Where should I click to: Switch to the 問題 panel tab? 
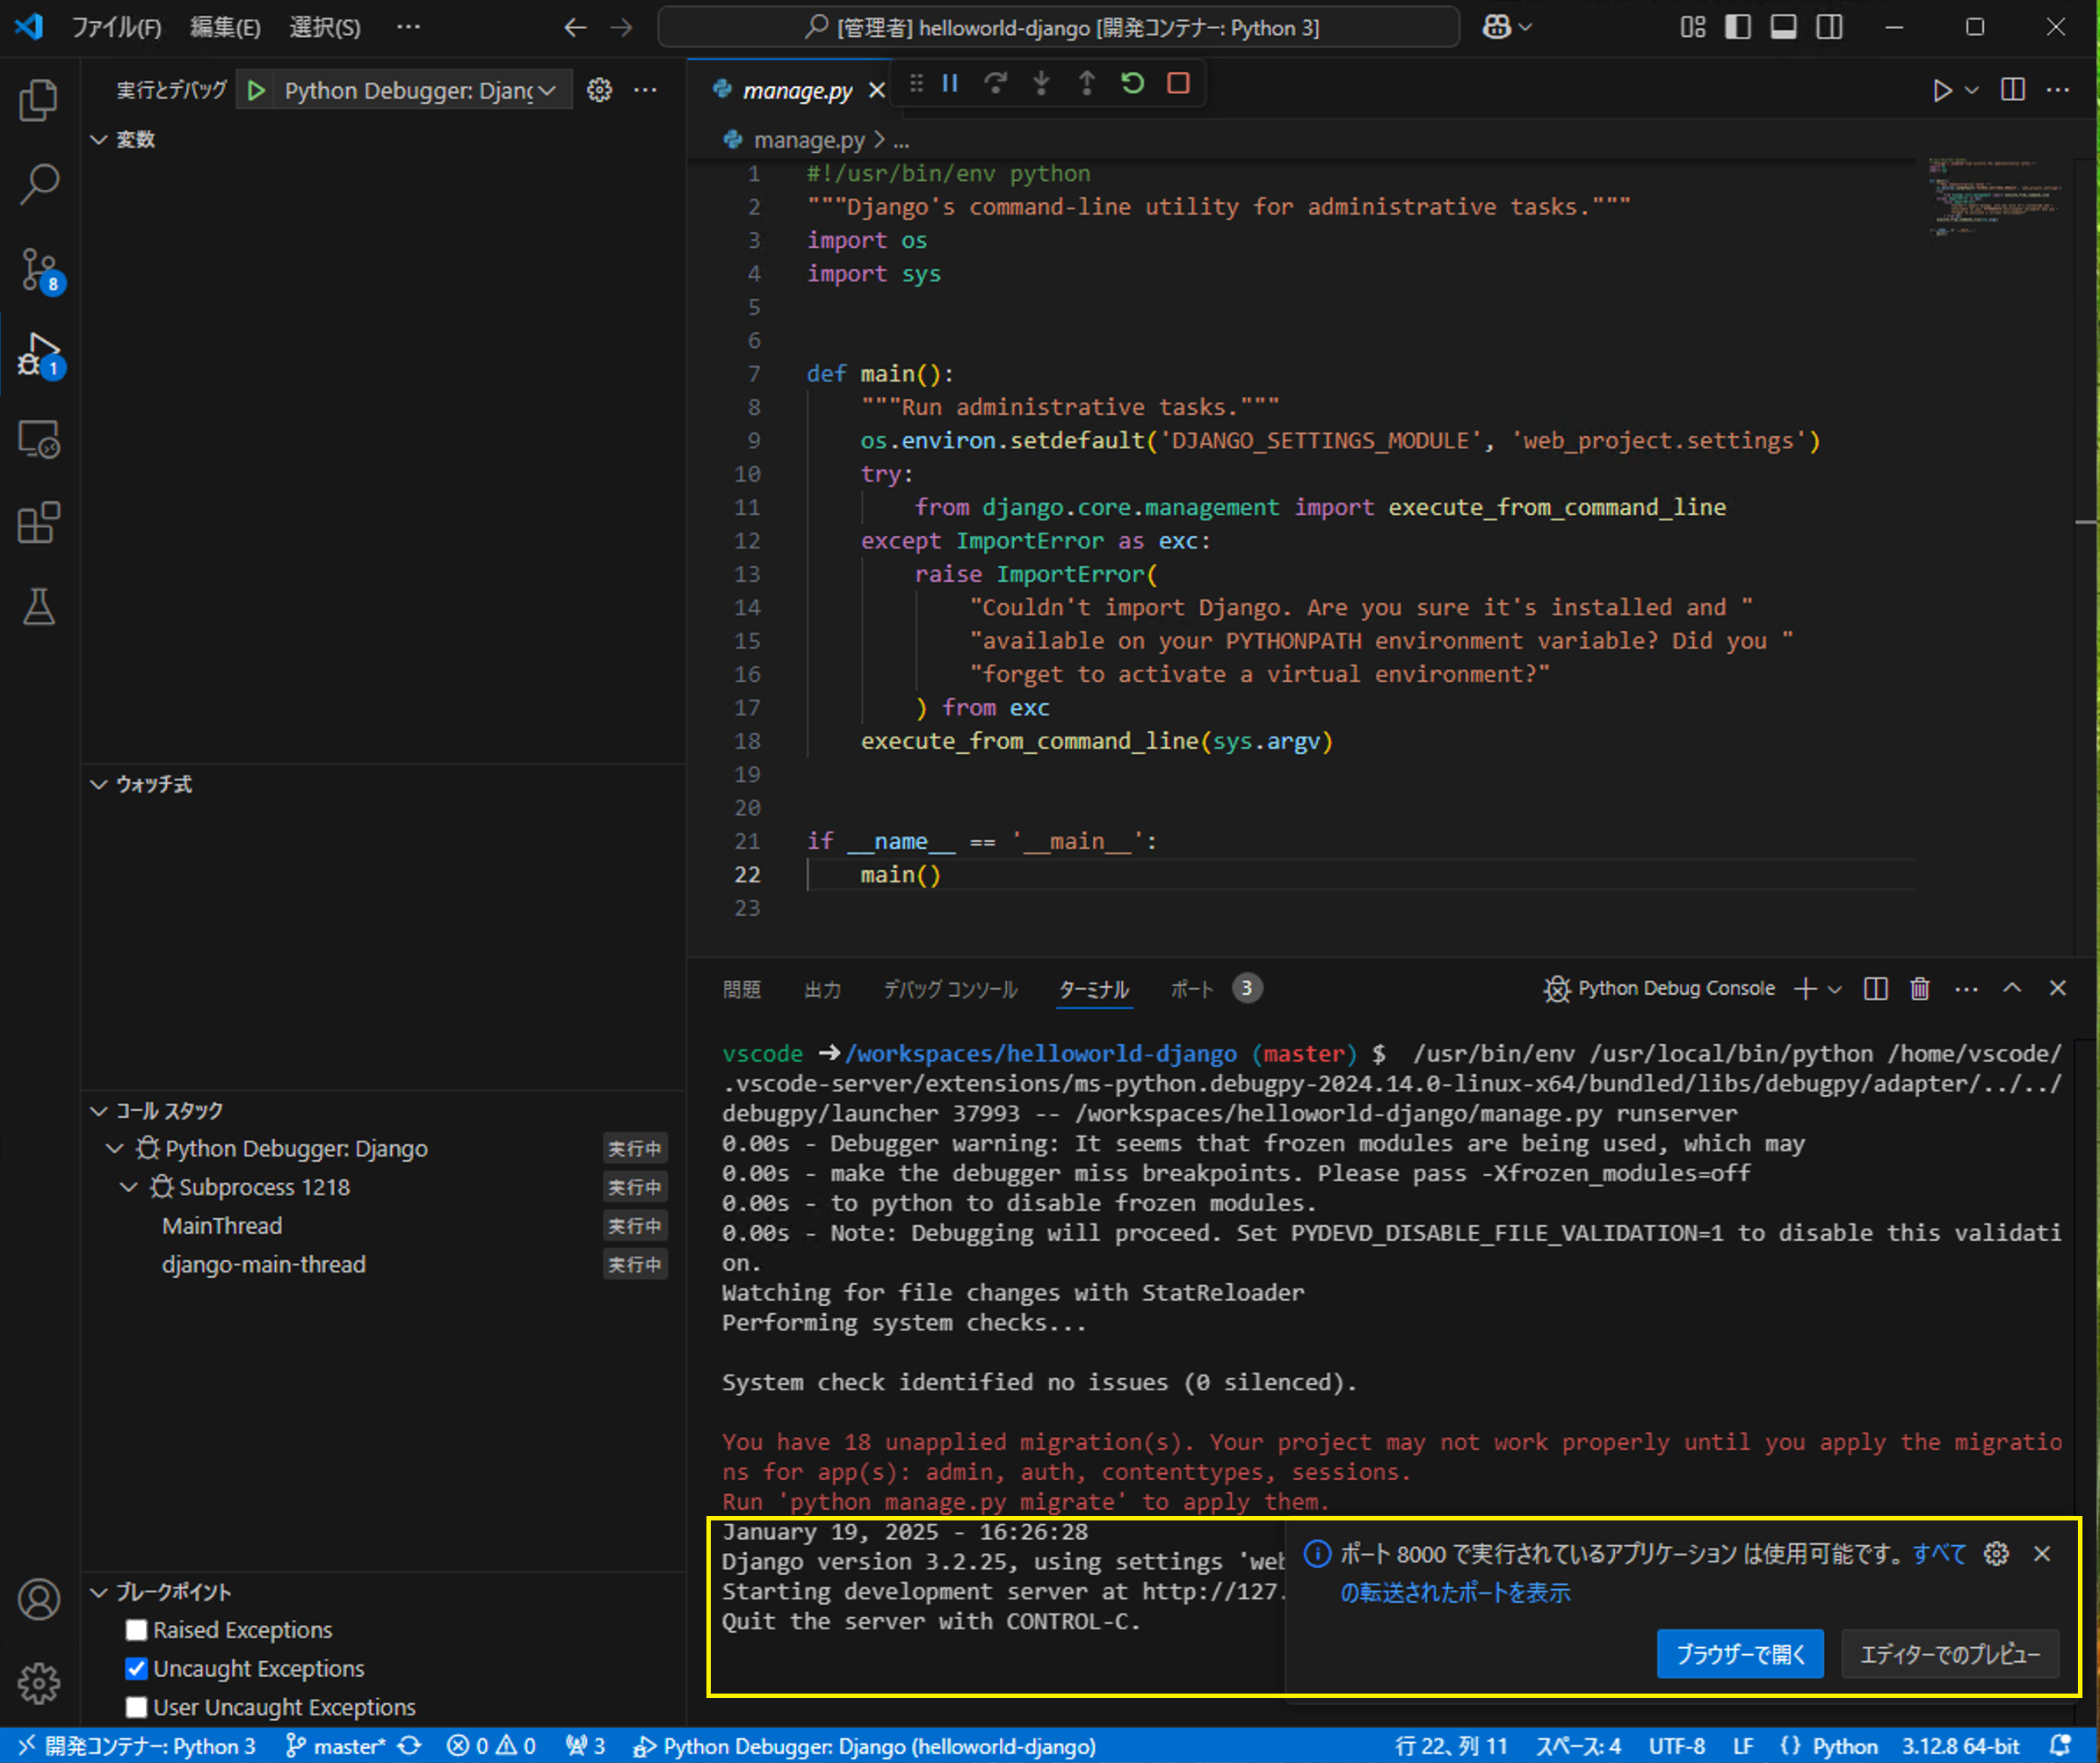[x=742, y=989]
